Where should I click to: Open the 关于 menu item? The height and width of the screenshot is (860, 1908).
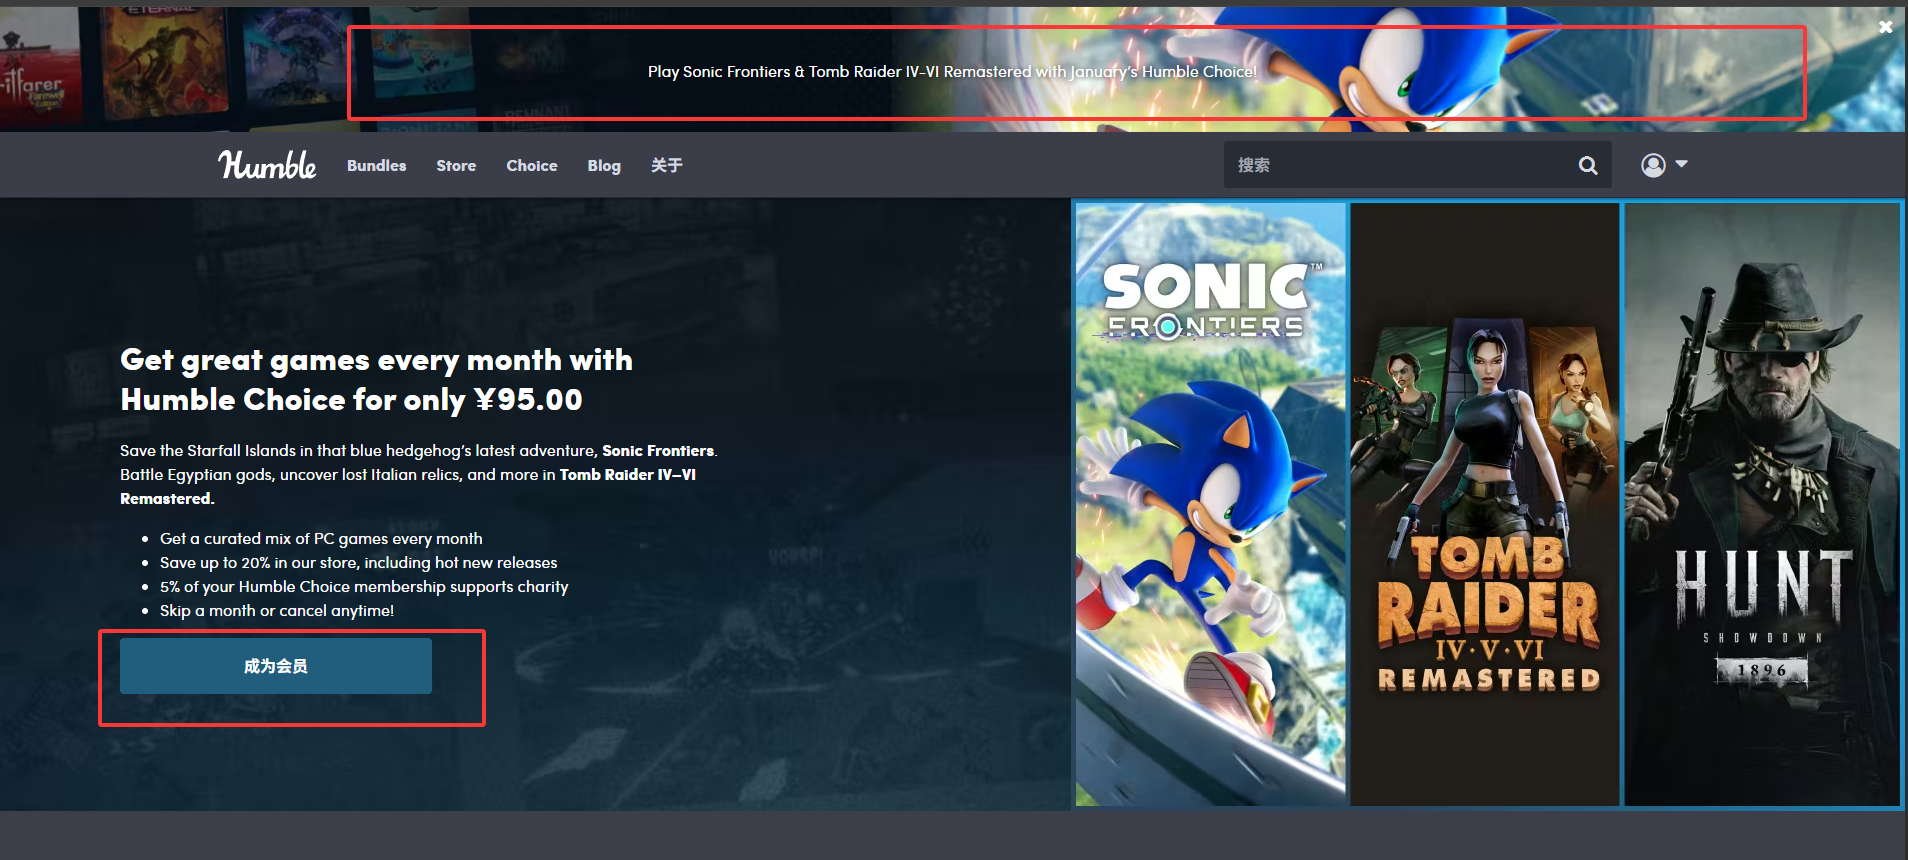[x=666, y=166]
